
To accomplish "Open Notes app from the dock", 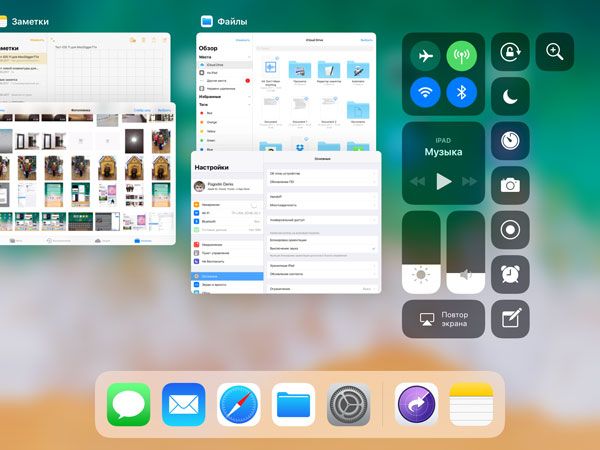I will click(471, 404).
